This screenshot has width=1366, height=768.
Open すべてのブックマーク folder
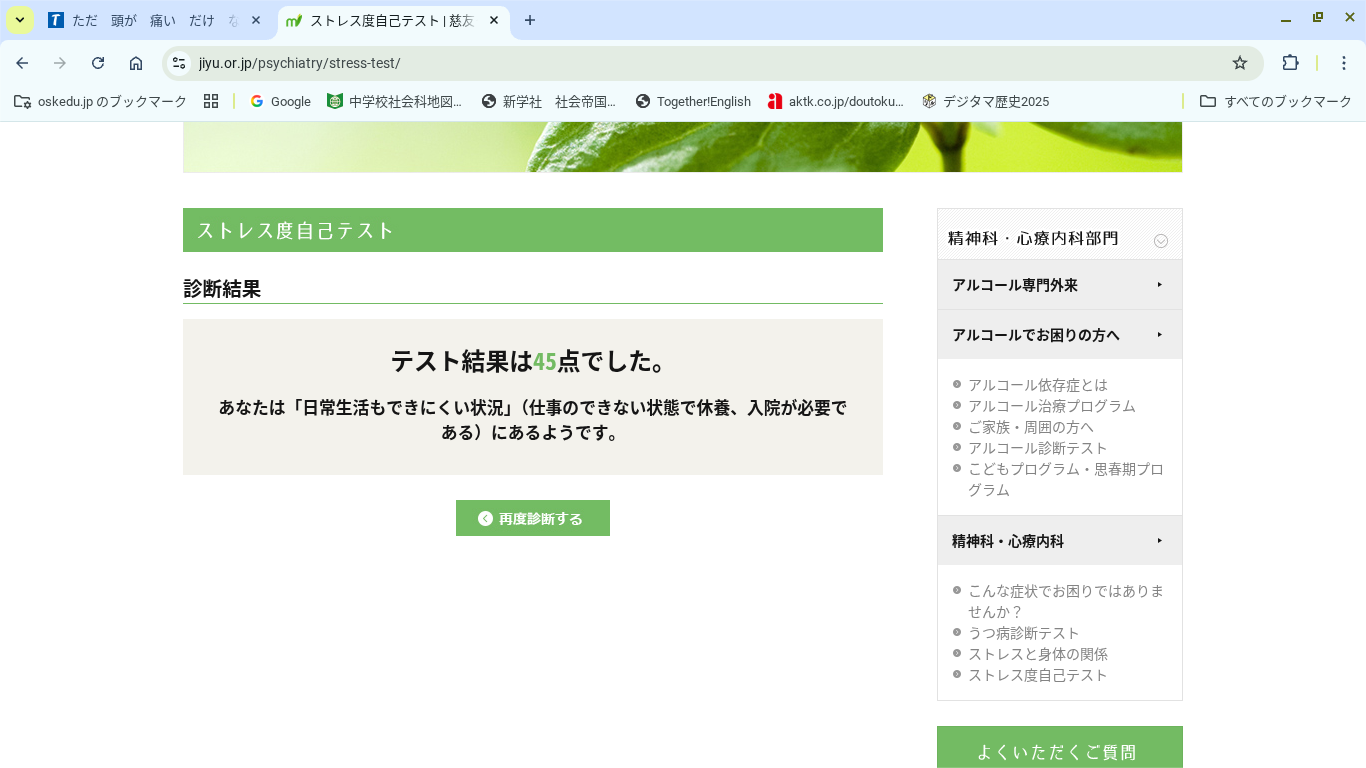1276,101
